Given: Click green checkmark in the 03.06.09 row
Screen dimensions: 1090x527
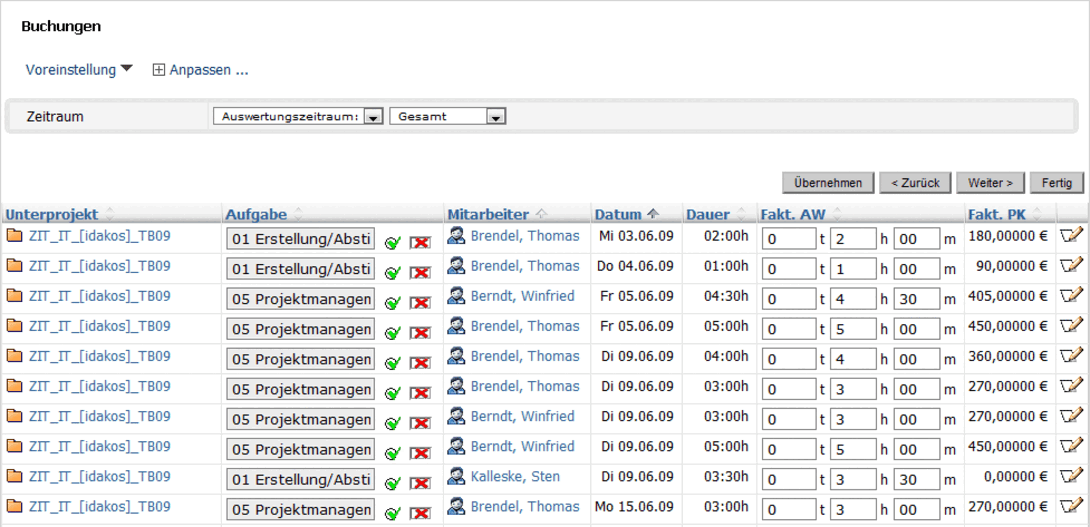Looking at the screenshot, I should pyautogui.click(x=393, y=242).
